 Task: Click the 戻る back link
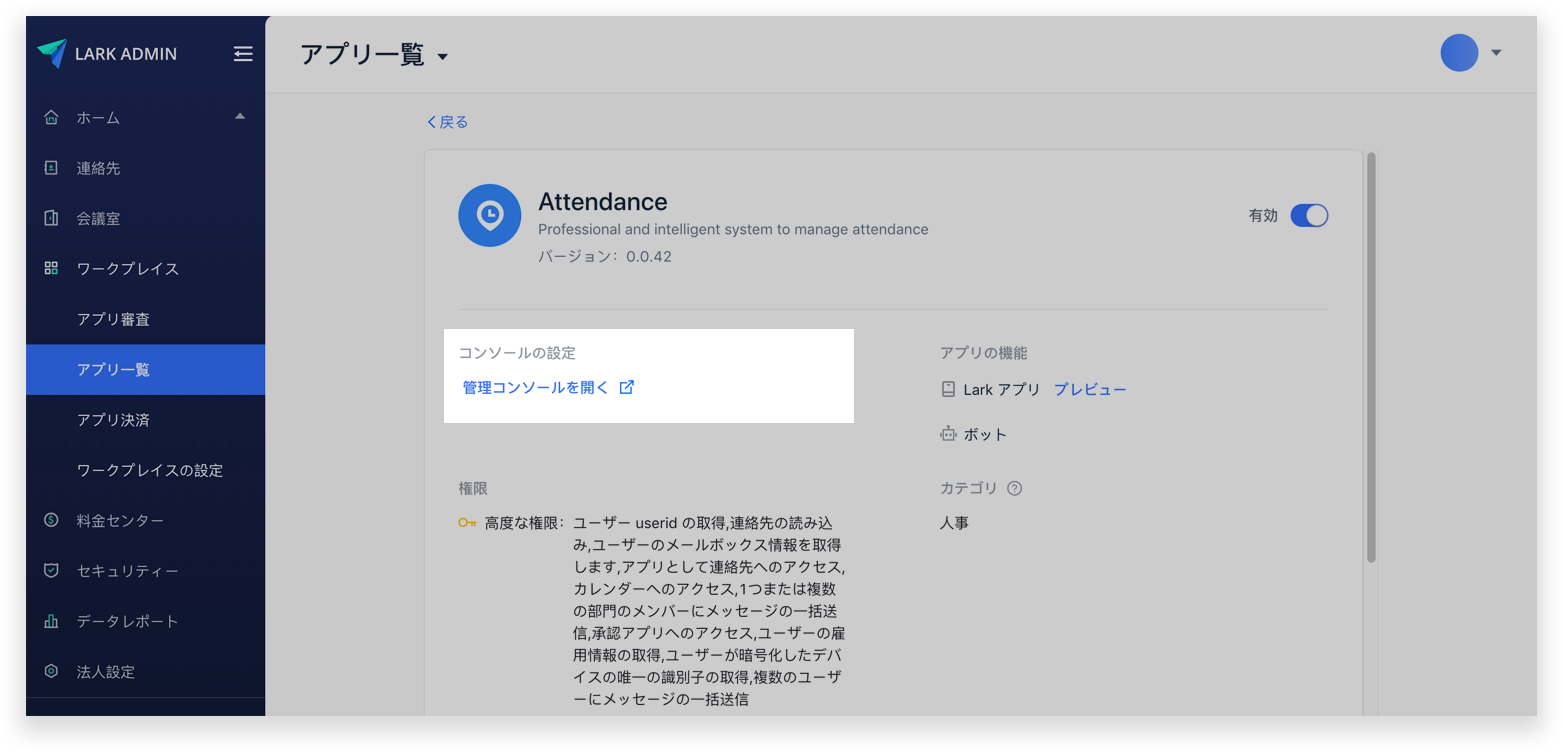click(447, 122)
